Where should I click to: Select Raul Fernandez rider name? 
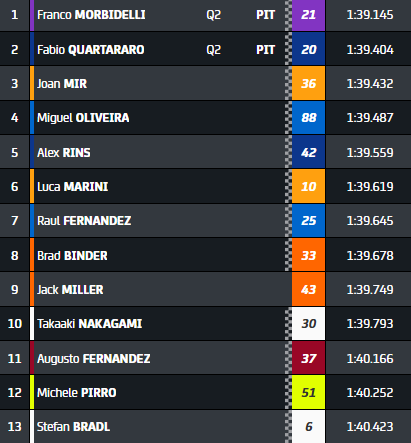pyautogui.click(x=84, y=221)
